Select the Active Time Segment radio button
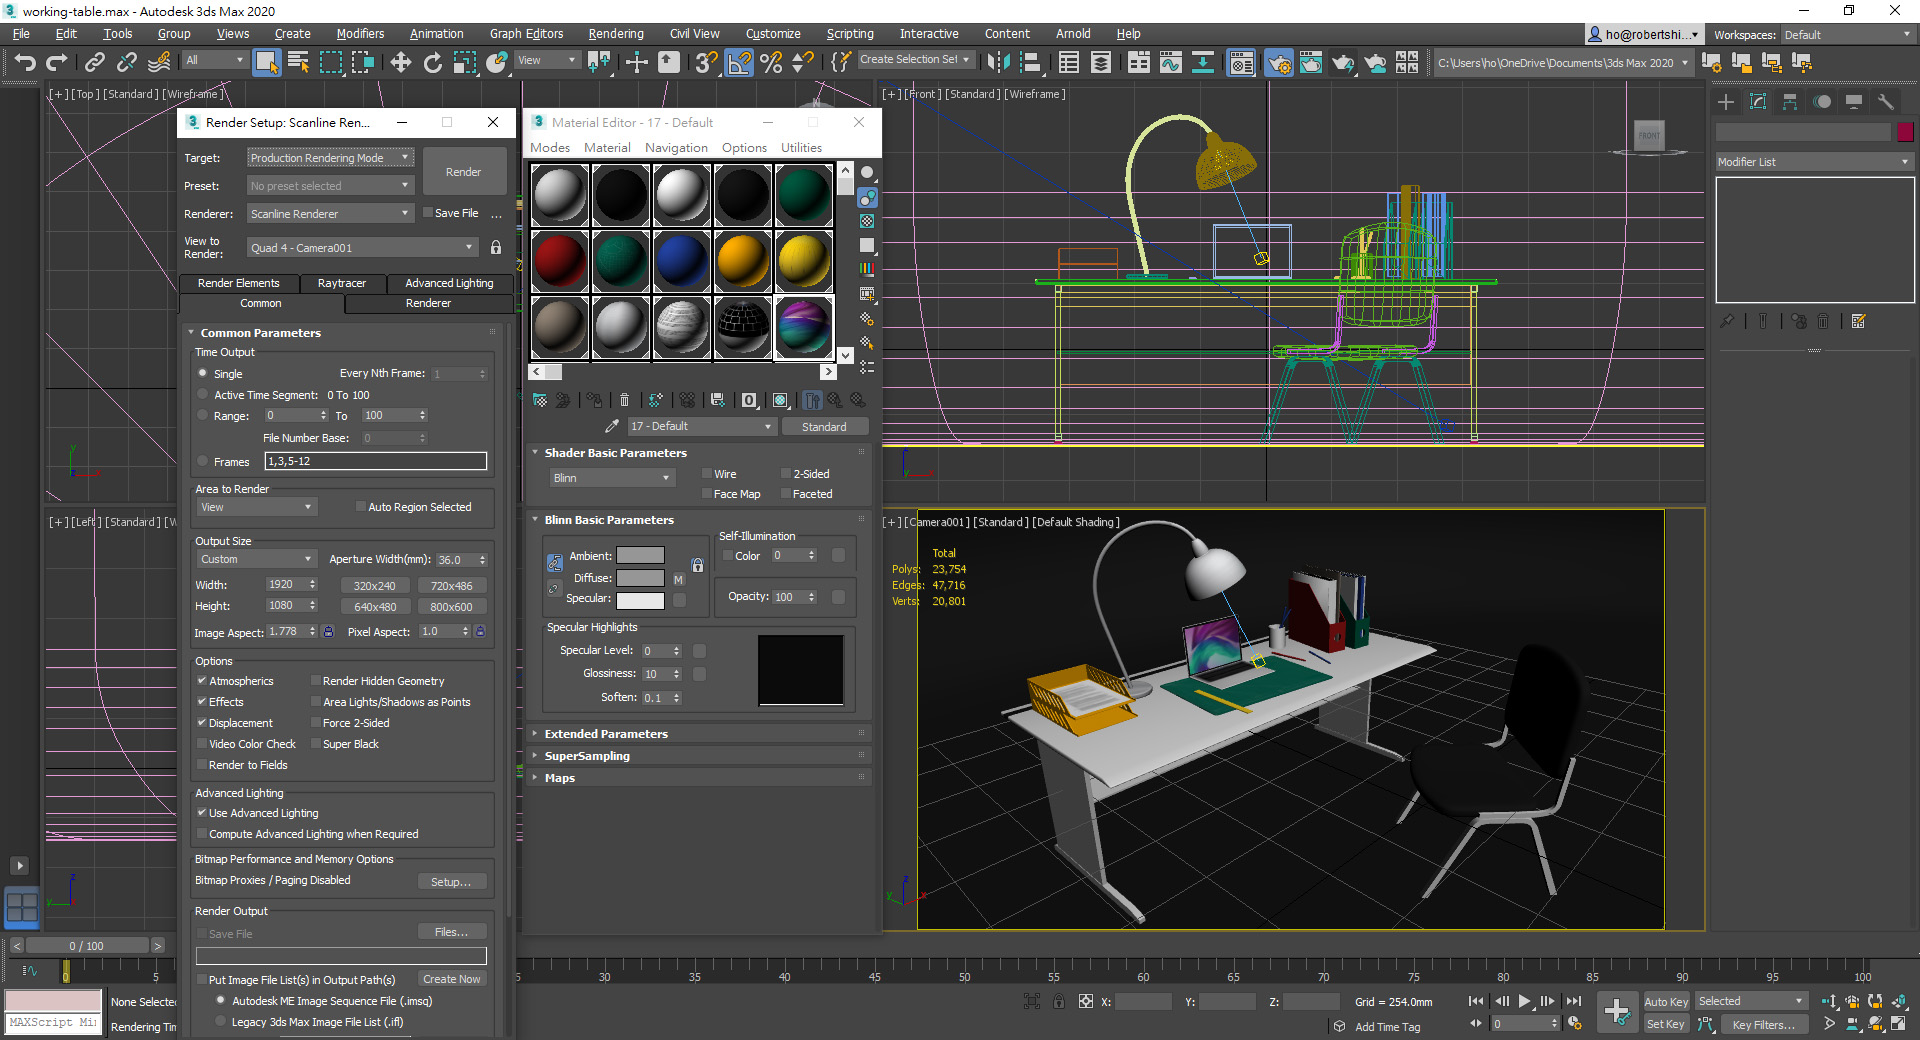Viewport: 1920px width, 1040px height. tap(203, 395)
